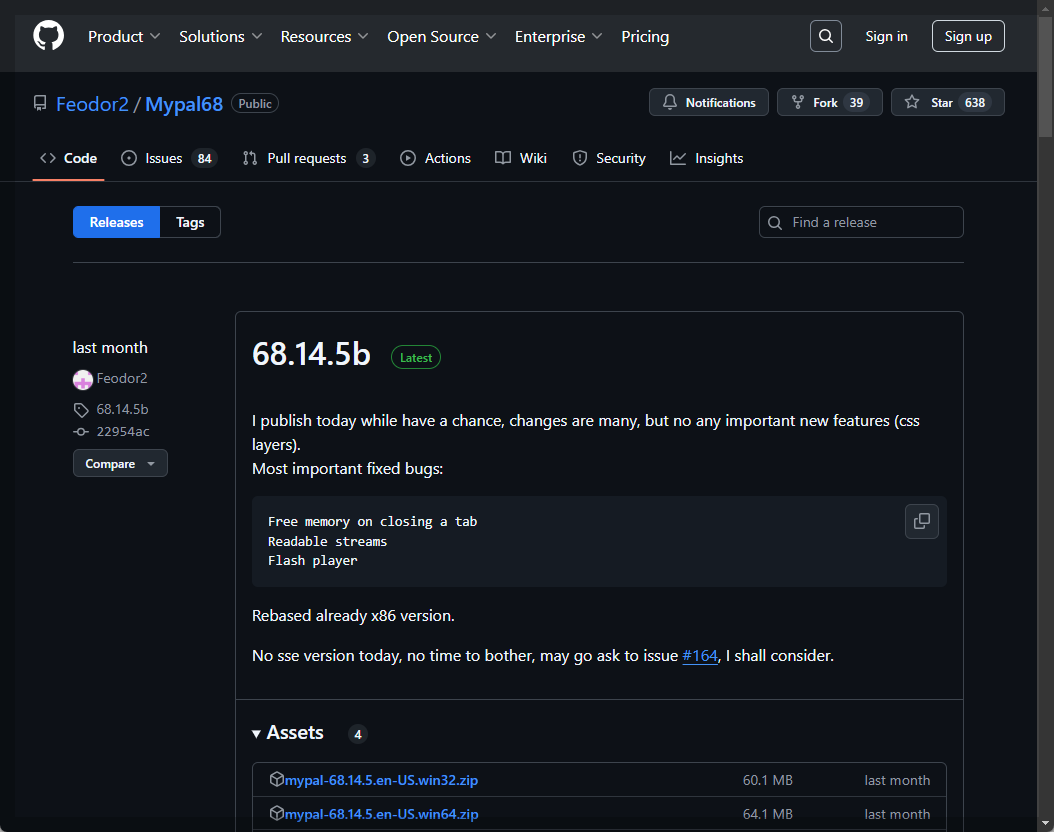This screenshot has height=832, width=1054.
Task: Open the Compare dropdown
Action: [120, 464]
